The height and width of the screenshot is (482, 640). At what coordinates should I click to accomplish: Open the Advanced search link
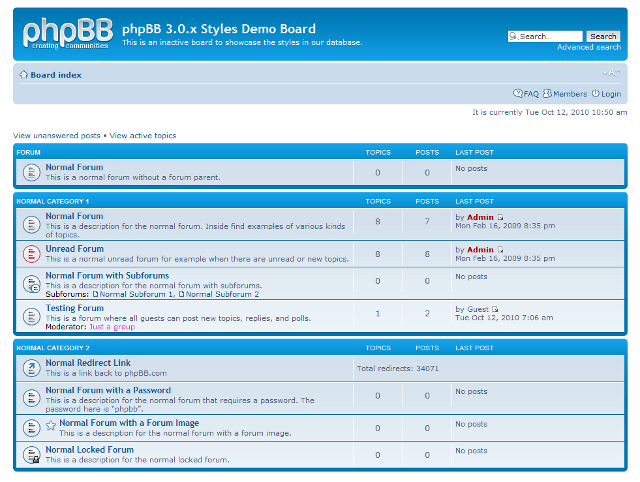tap(589, 47)
